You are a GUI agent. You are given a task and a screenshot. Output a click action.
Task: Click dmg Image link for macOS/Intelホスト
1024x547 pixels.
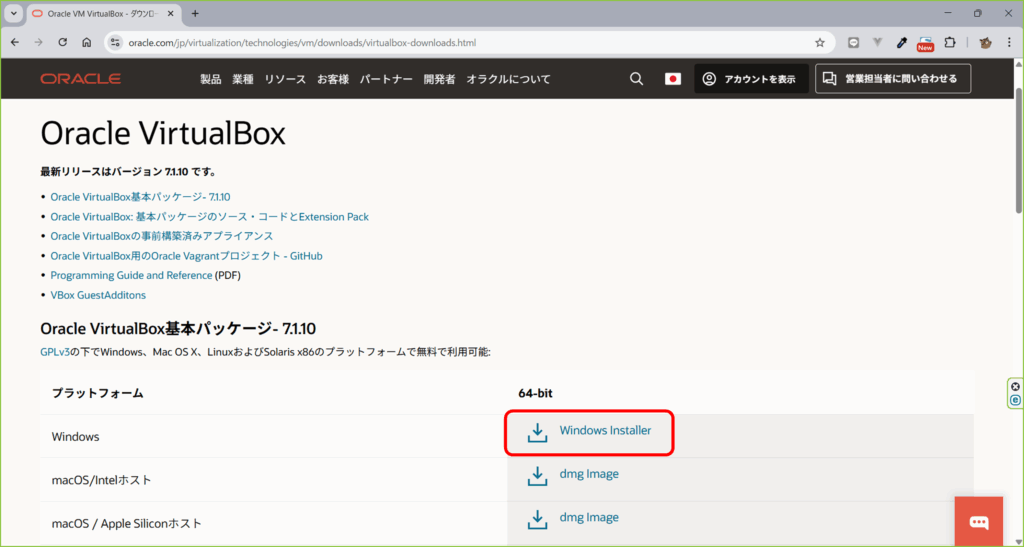tap(589, 474)
